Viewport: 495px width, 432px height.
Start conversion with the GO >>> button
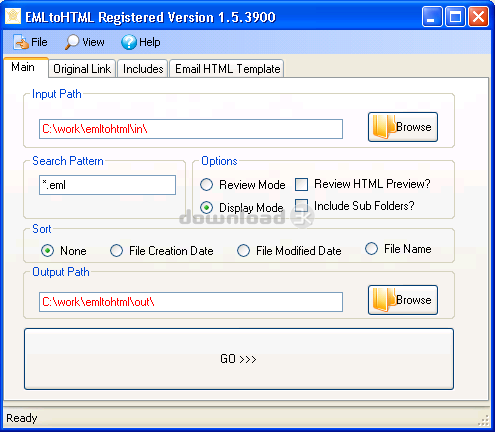239,359
